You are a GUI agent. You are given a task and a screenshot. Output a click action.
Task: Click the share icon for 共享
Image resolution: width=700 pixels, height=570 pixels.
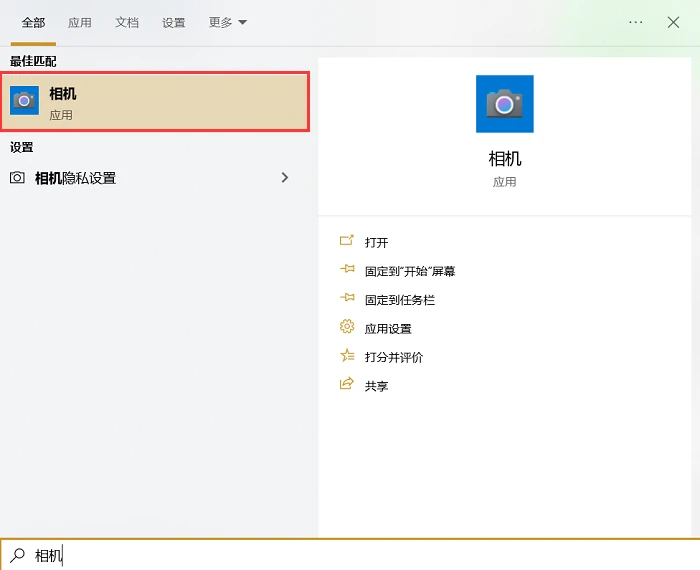347,384
